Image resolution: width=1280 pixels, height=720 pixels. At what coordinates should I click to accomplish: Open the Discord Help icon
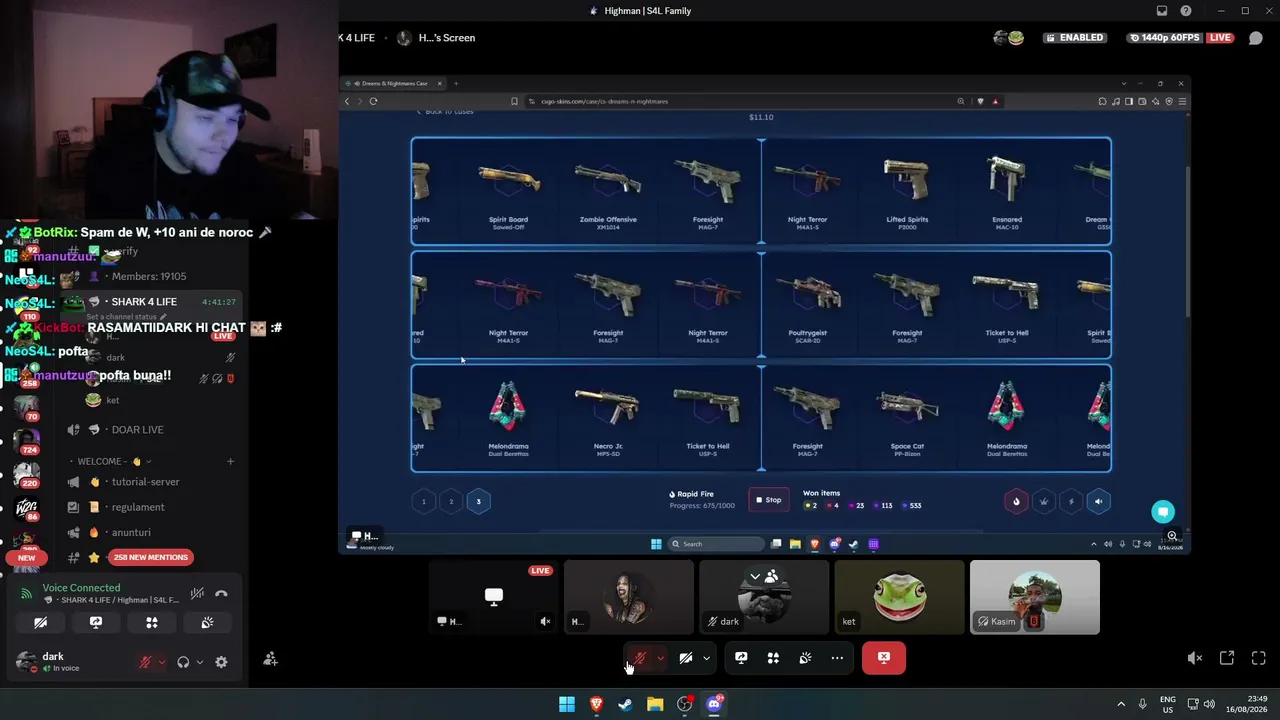1186,11
